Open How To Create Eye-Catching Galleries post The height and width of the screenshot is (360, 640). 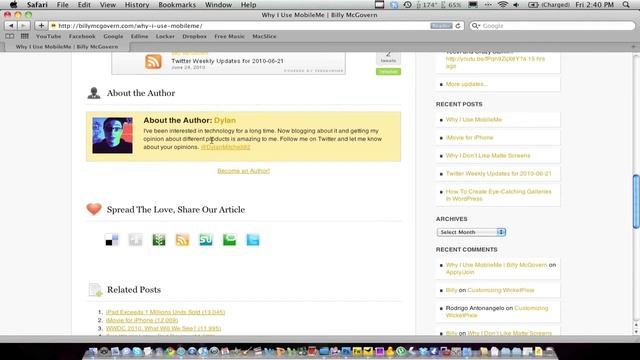point(498,195)
